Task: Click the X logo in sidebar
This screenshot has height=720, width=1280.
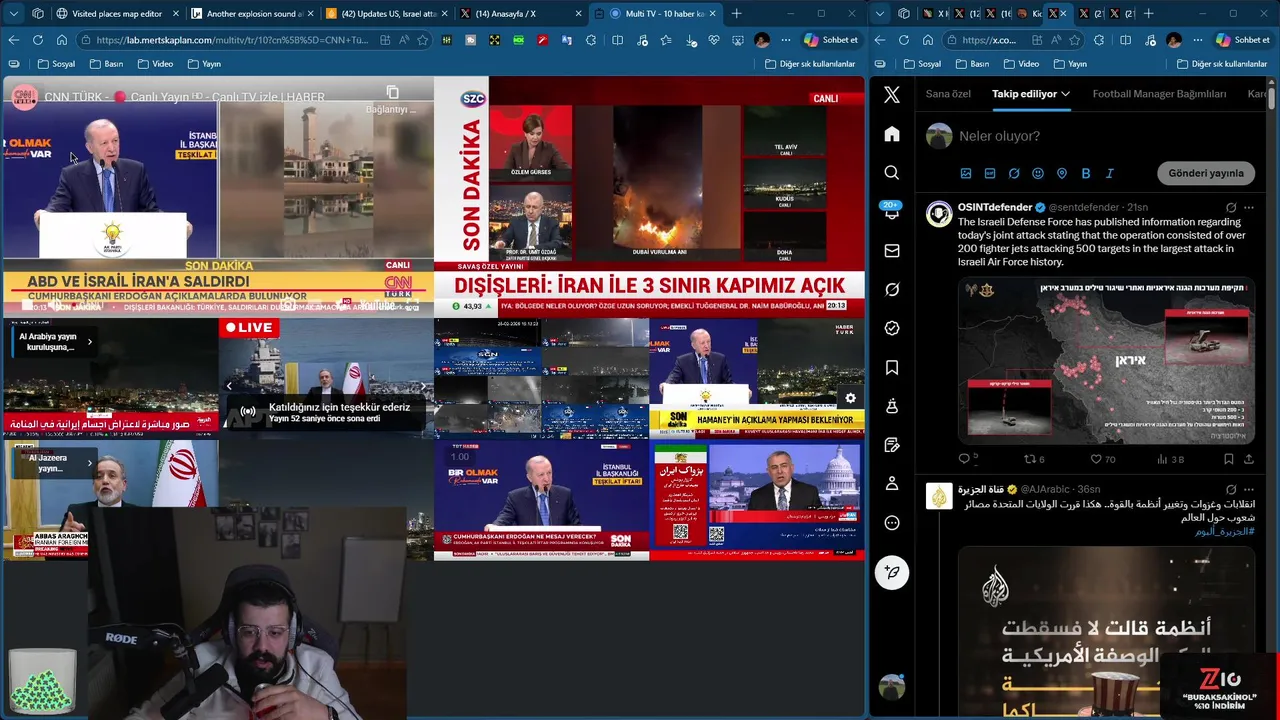Action: [892, 95]
